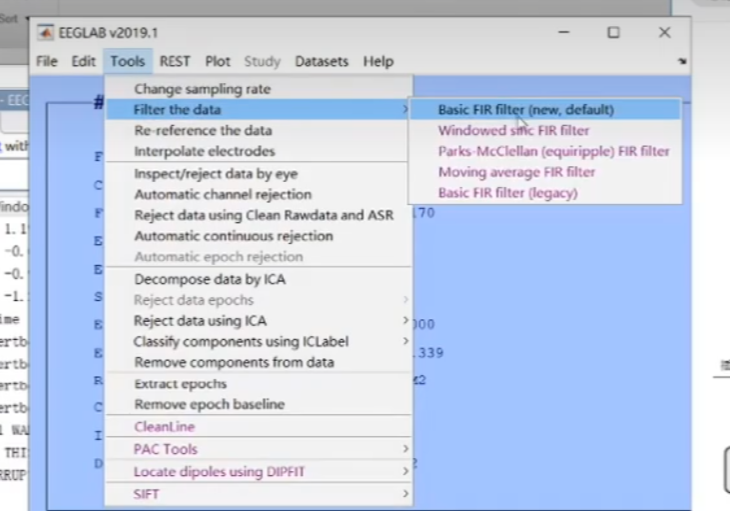The width and height of the screenshot is (730, 511).
Task: Expand the Reject data using ICA submenu
Action: (405, 321)
